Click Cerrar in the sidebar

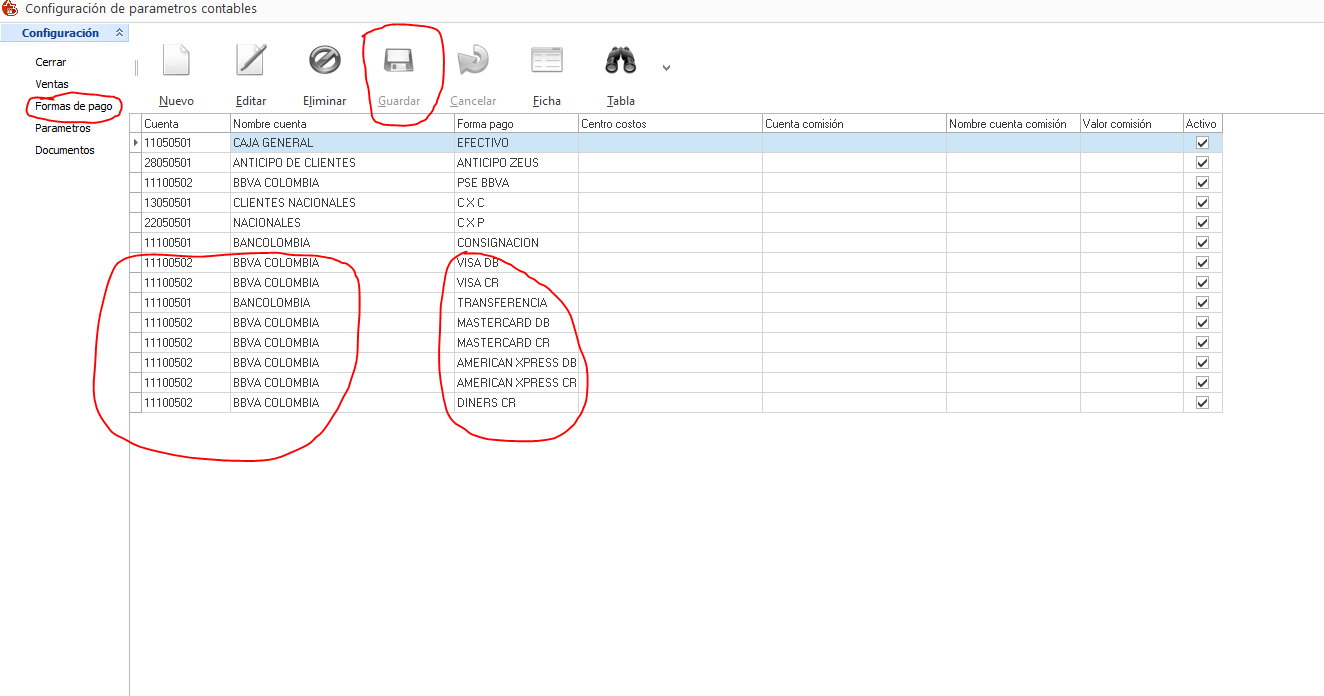(x=50, y=62)
